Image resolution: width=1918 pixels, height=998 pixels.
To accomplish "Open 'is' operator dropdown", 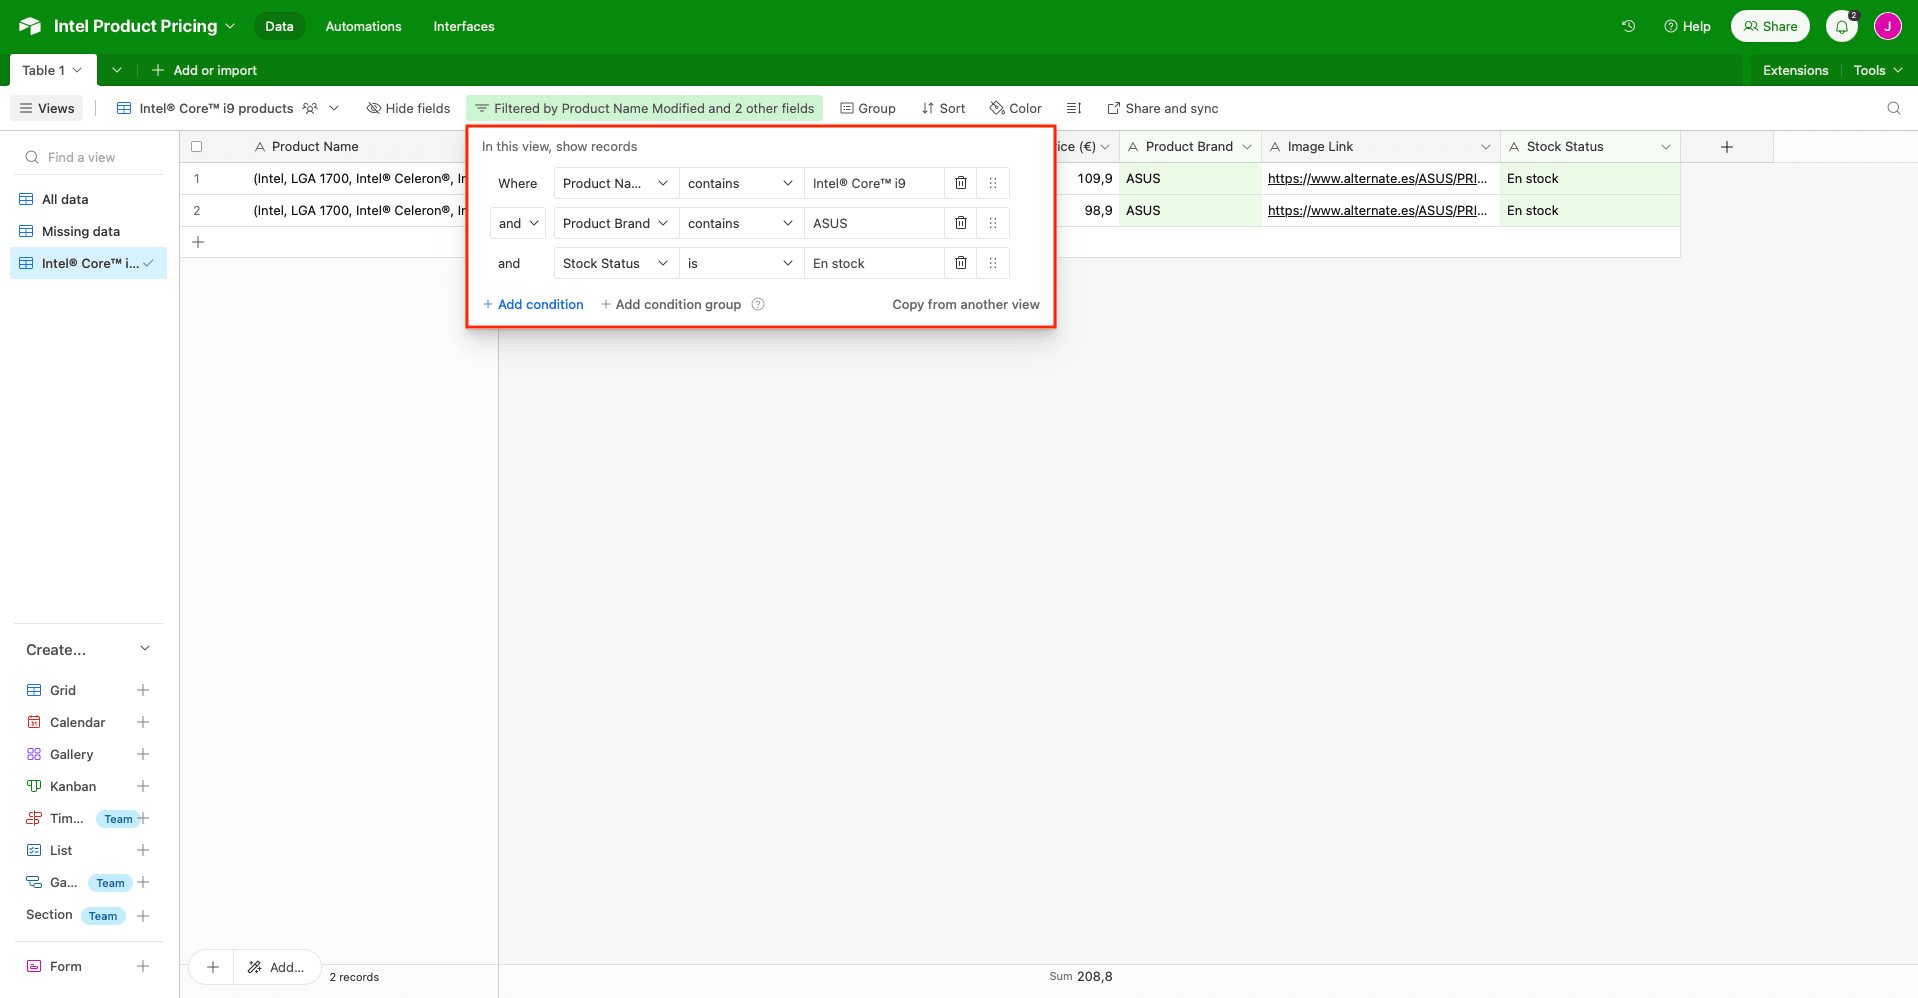I will tap(741, 263).
